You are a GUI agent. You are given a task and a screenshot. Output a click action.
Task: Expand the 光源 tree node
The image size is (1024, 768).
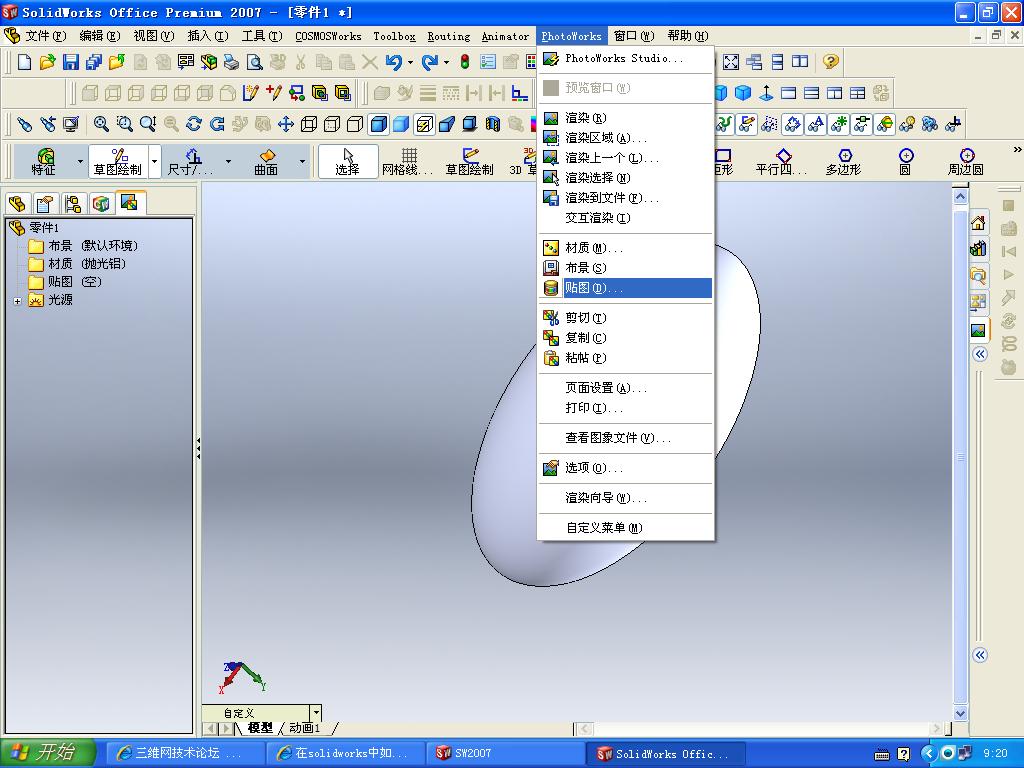(18, 301)
